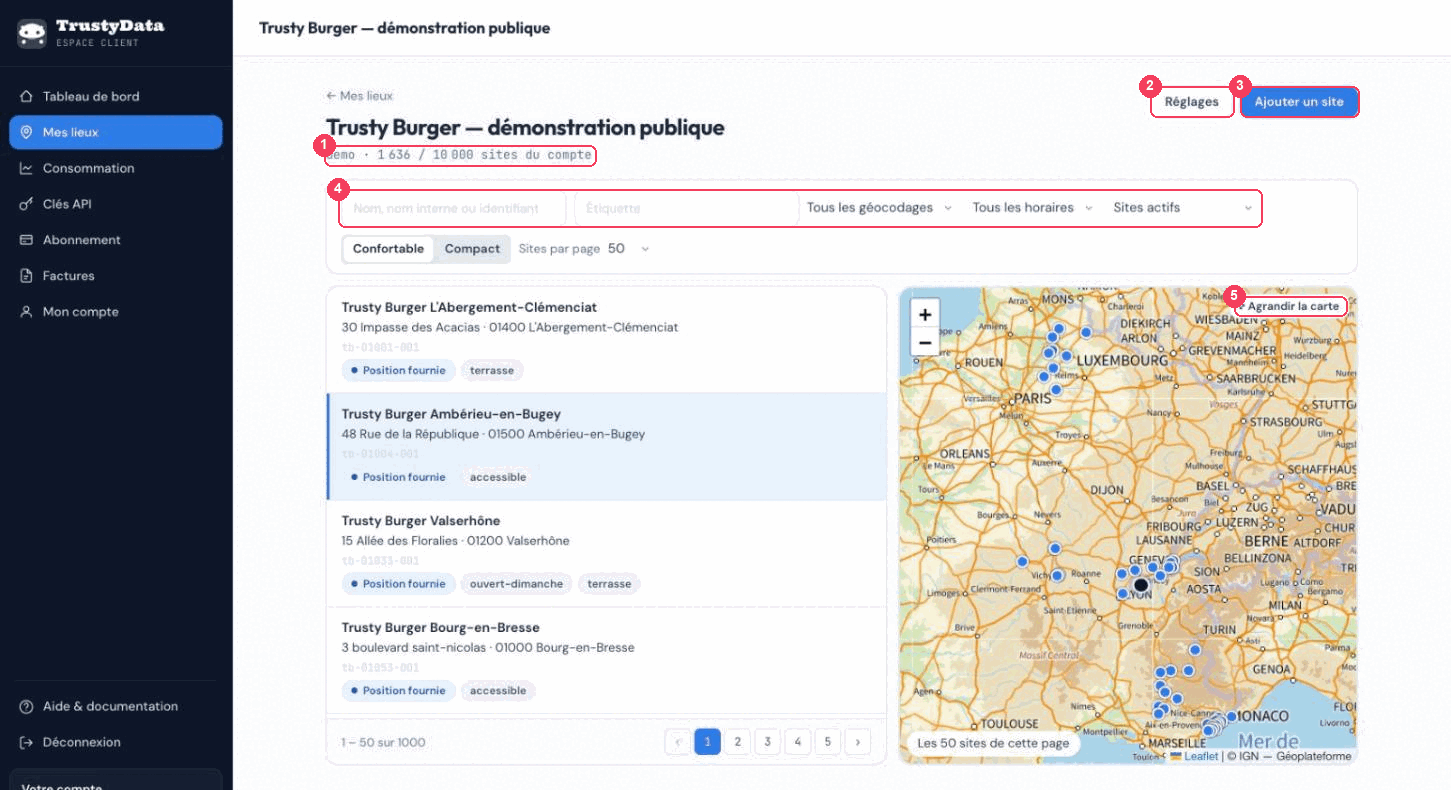Click Déconnexion to log out
The height and width of the screenshot is (790, 1451).
coord(116,742)
